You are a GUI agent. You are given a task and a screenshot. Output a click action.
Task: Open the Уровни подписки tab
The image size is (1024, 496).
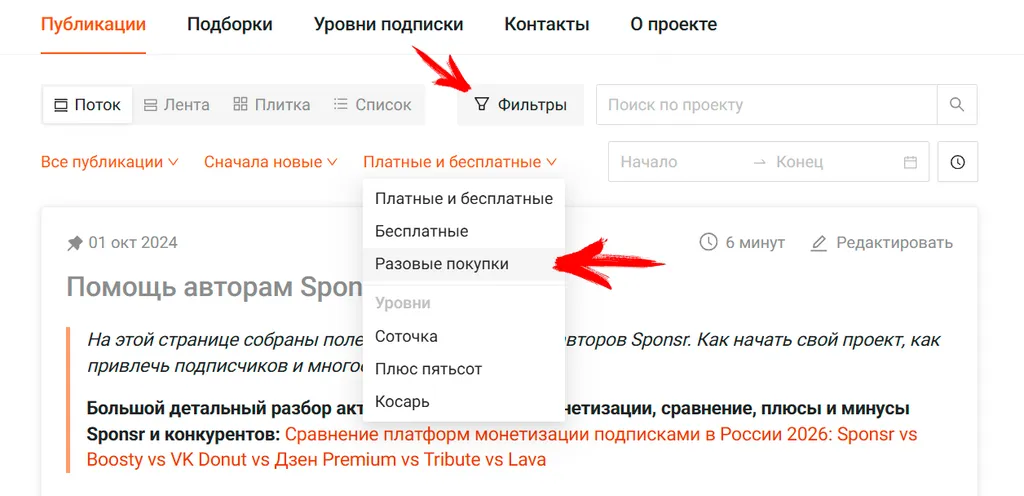pos(389,25)
